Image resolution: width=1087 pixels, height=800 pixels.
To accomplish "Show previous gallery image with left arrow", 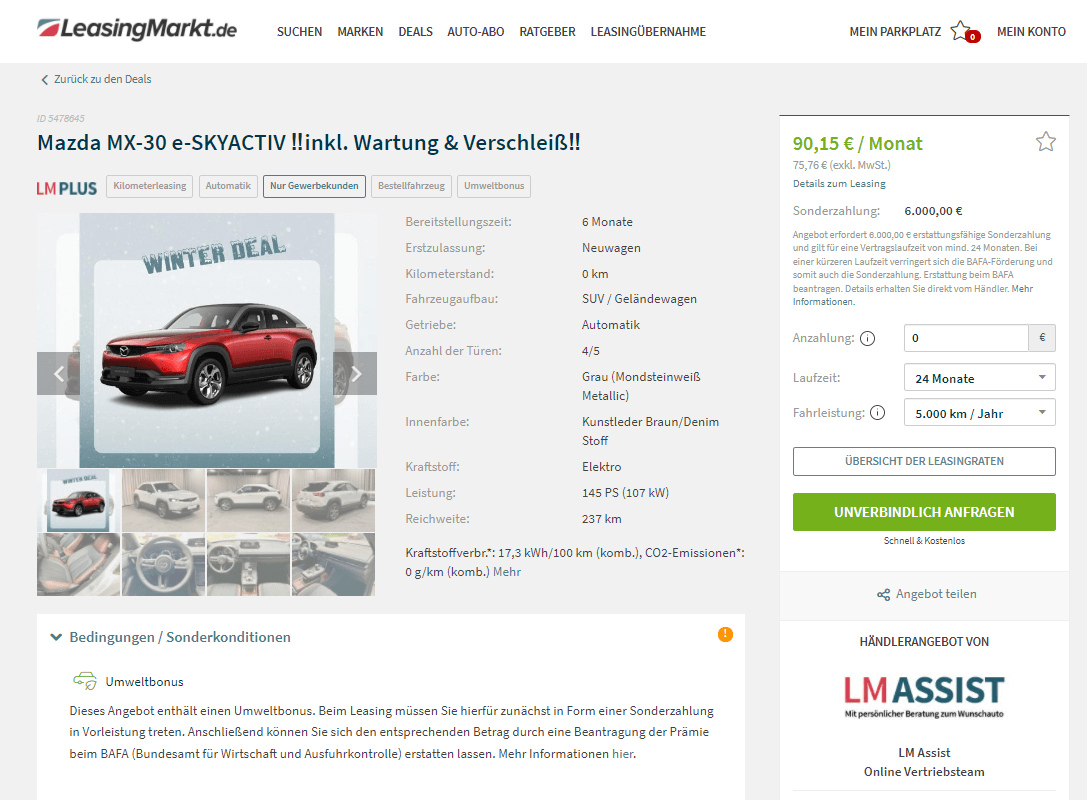I will (59, 374).
